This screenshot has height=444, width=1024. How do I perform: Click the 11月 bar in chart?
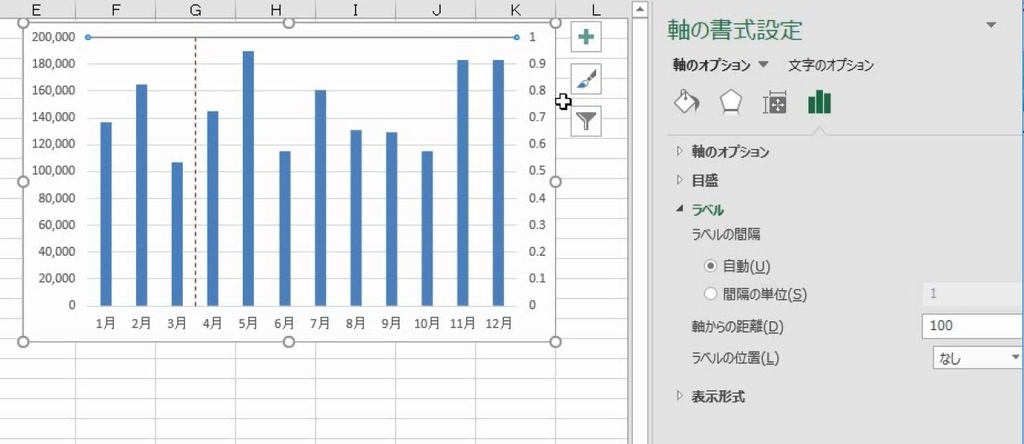(462, 183)
